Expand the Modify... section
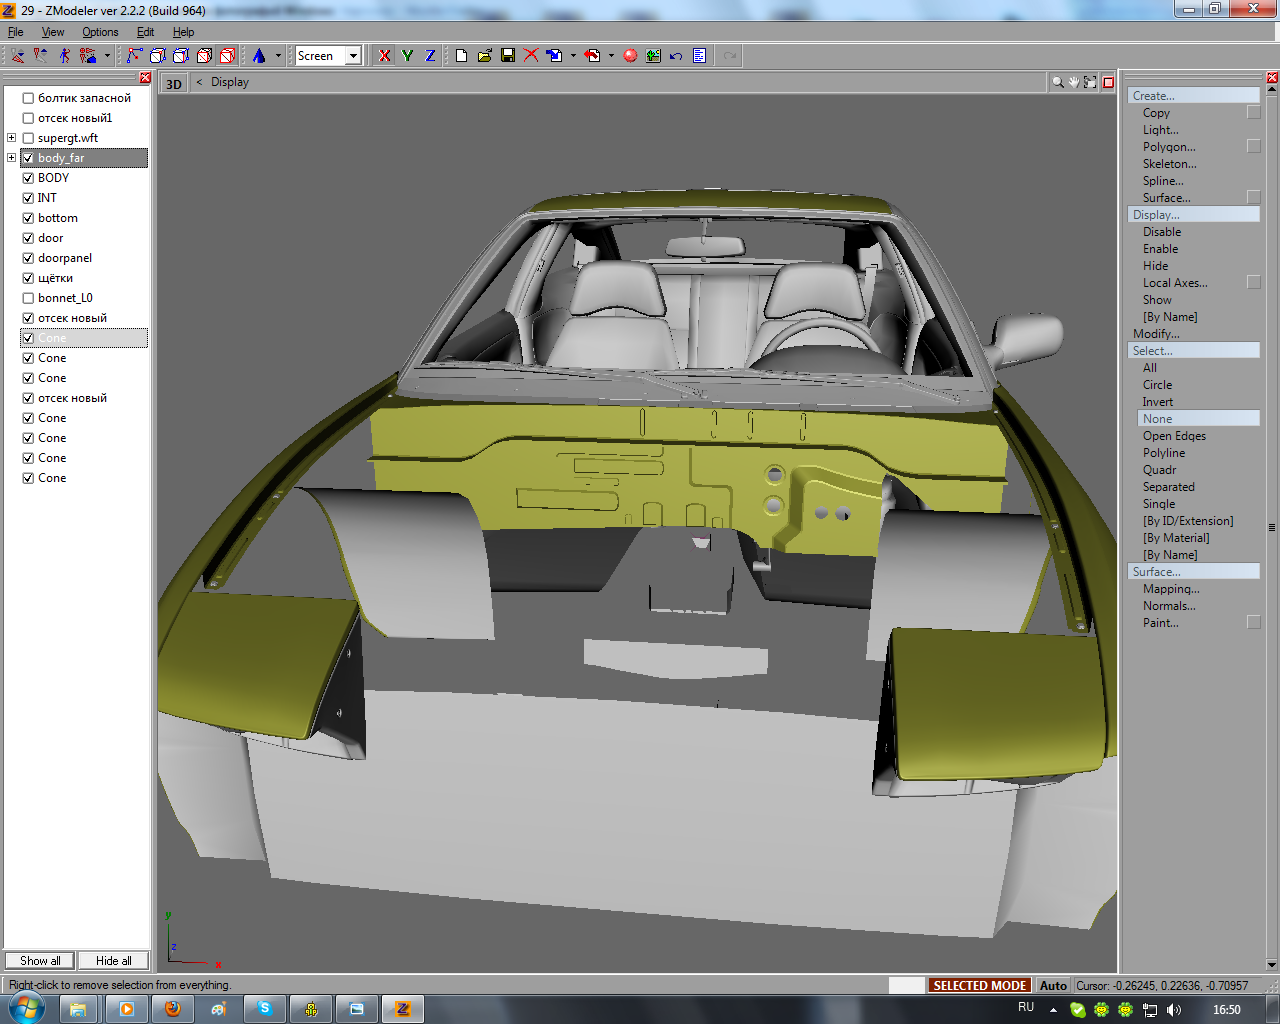 1156,334
